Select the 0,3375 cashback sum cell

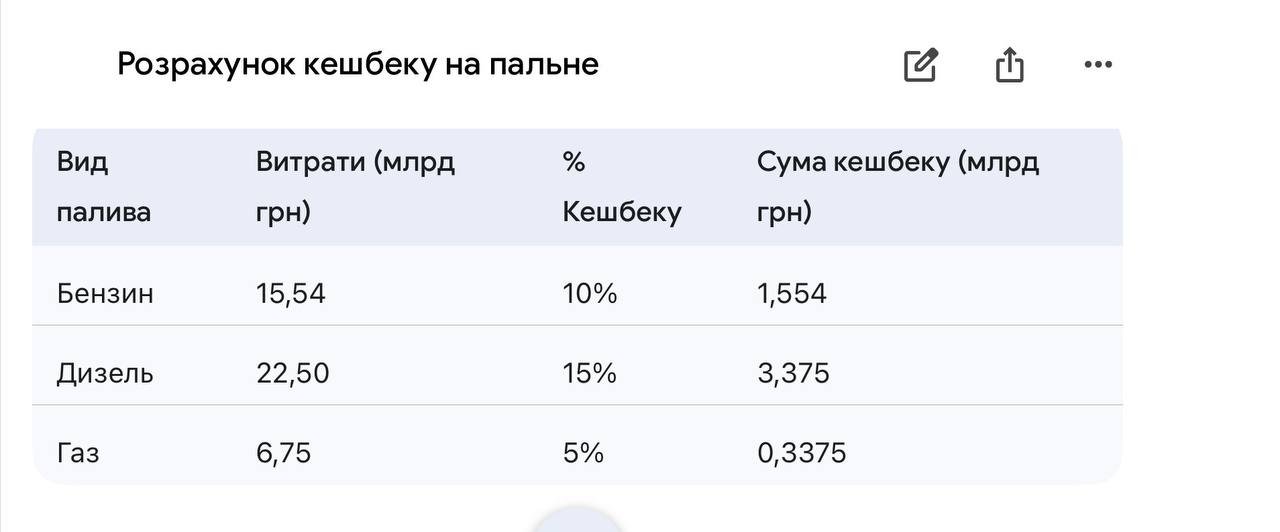coord(801,453)
